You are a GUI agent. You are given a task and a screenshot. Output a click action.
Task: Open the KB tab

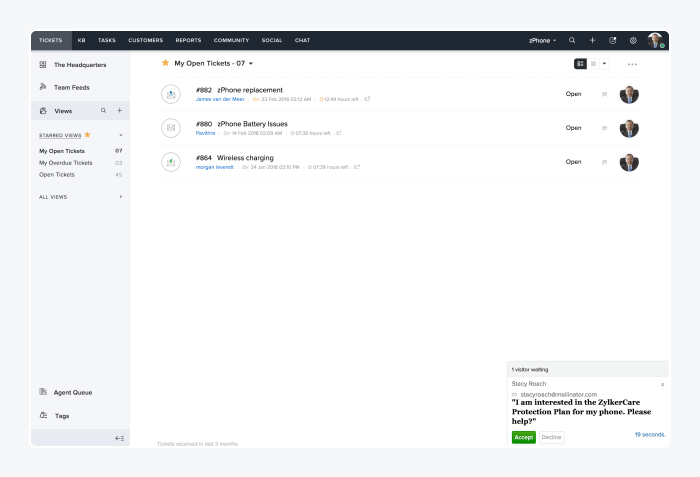click(x=81, y=40)
